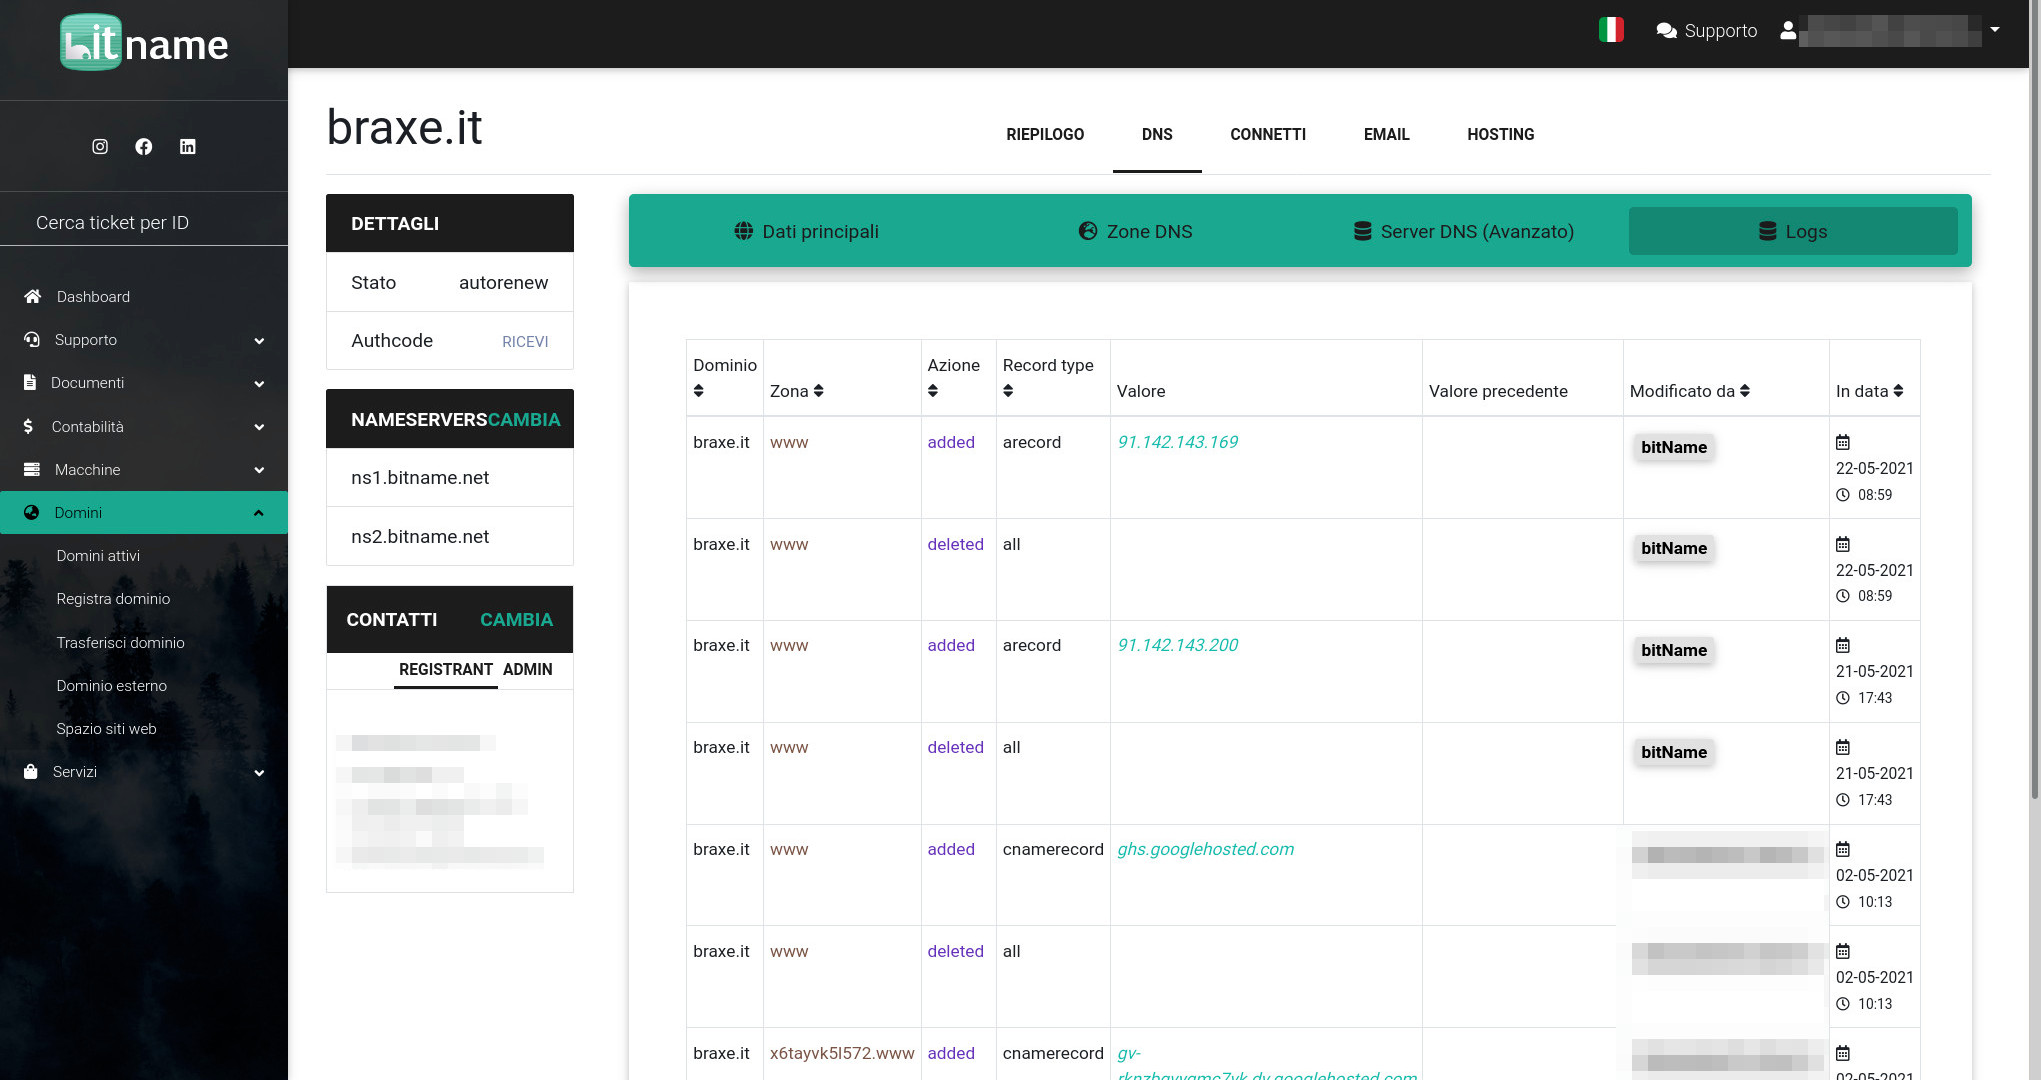Click the globe icon beside Dati principali
The image size is (2041, 1080).
point(744,231)
